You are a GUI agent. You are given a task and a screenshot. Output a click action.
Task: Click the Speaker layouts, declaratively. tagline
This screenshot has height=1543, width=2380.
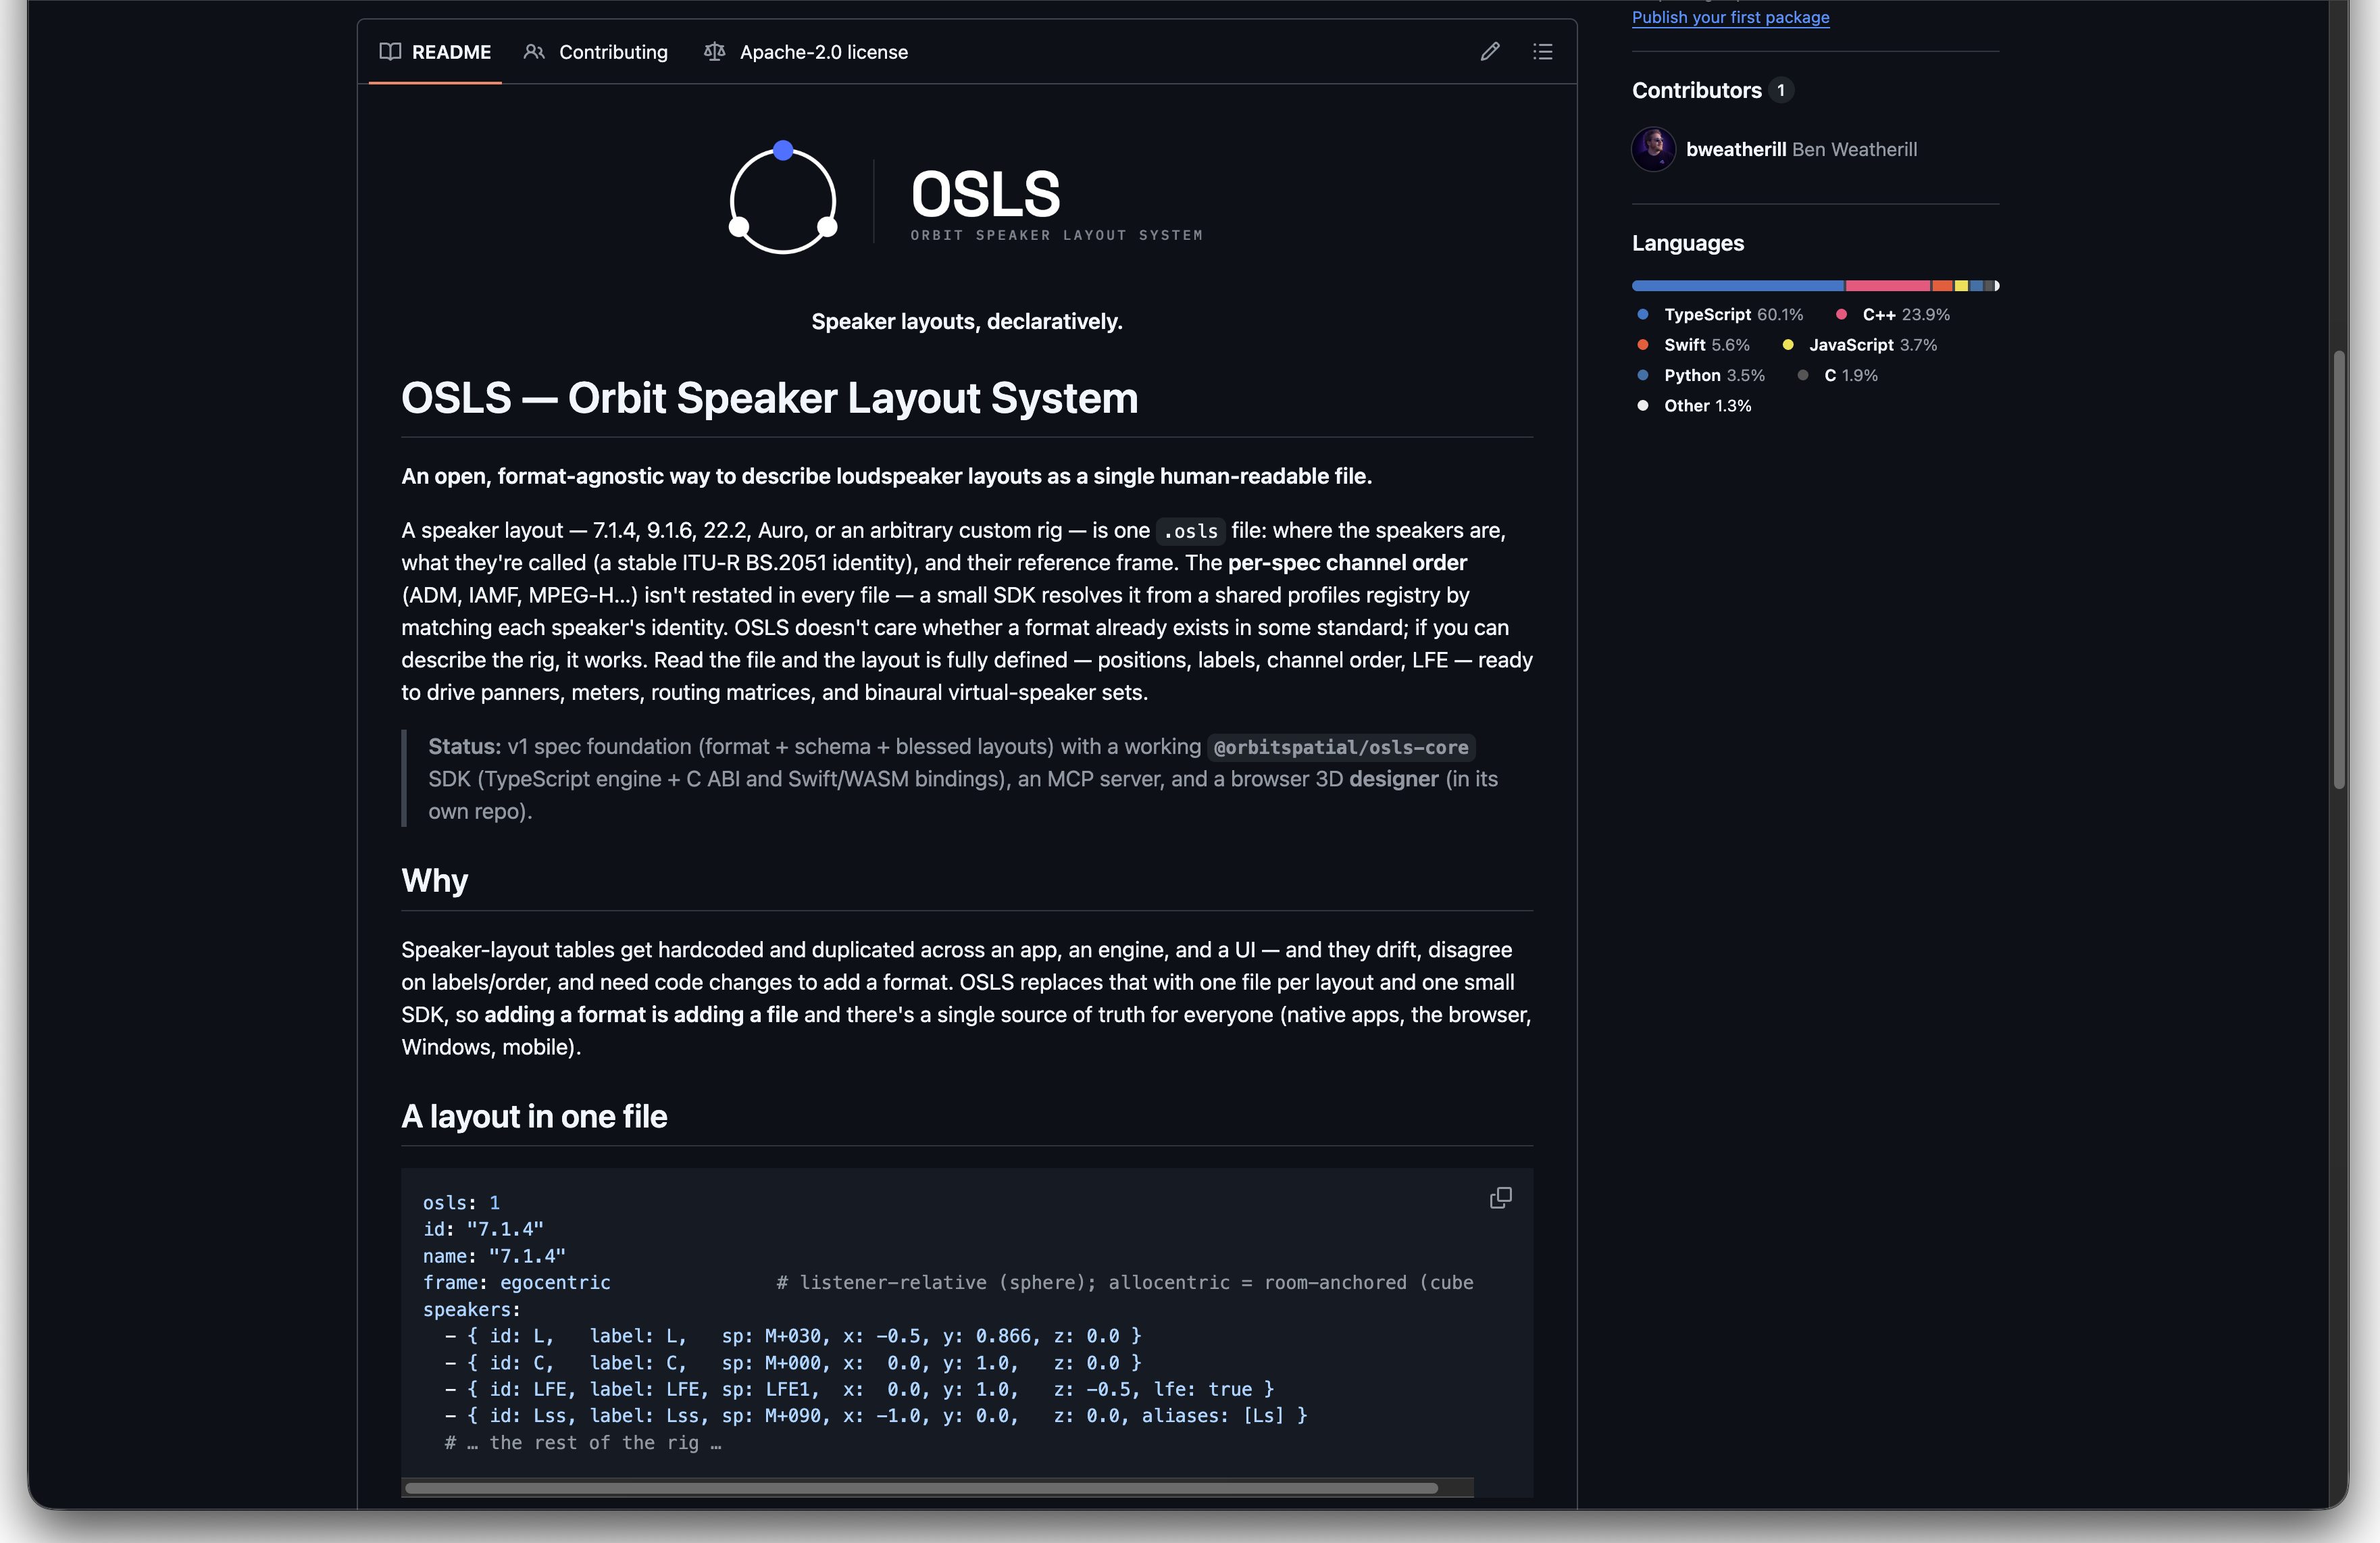(967, 321)
